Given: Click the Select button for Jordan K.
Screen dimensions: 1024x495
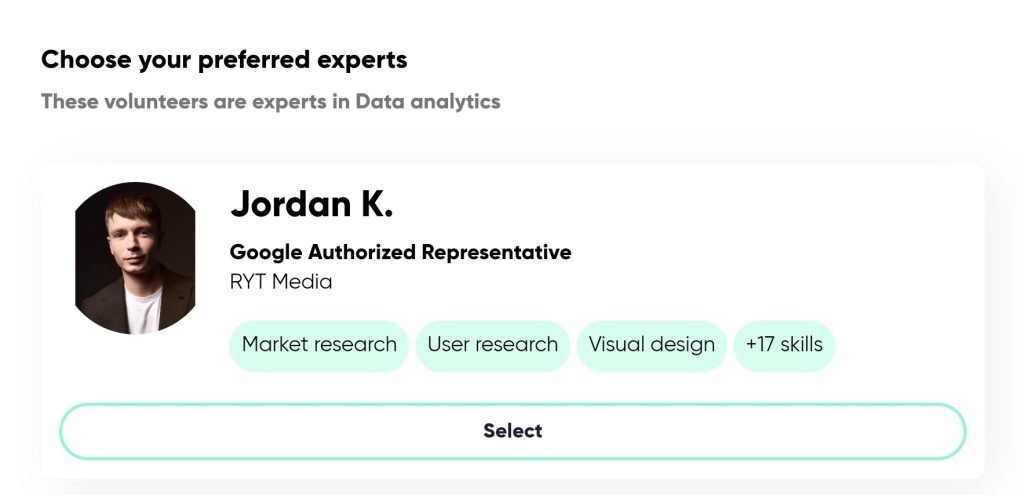Looking at the screenshot, I should [x=512, y=431].
